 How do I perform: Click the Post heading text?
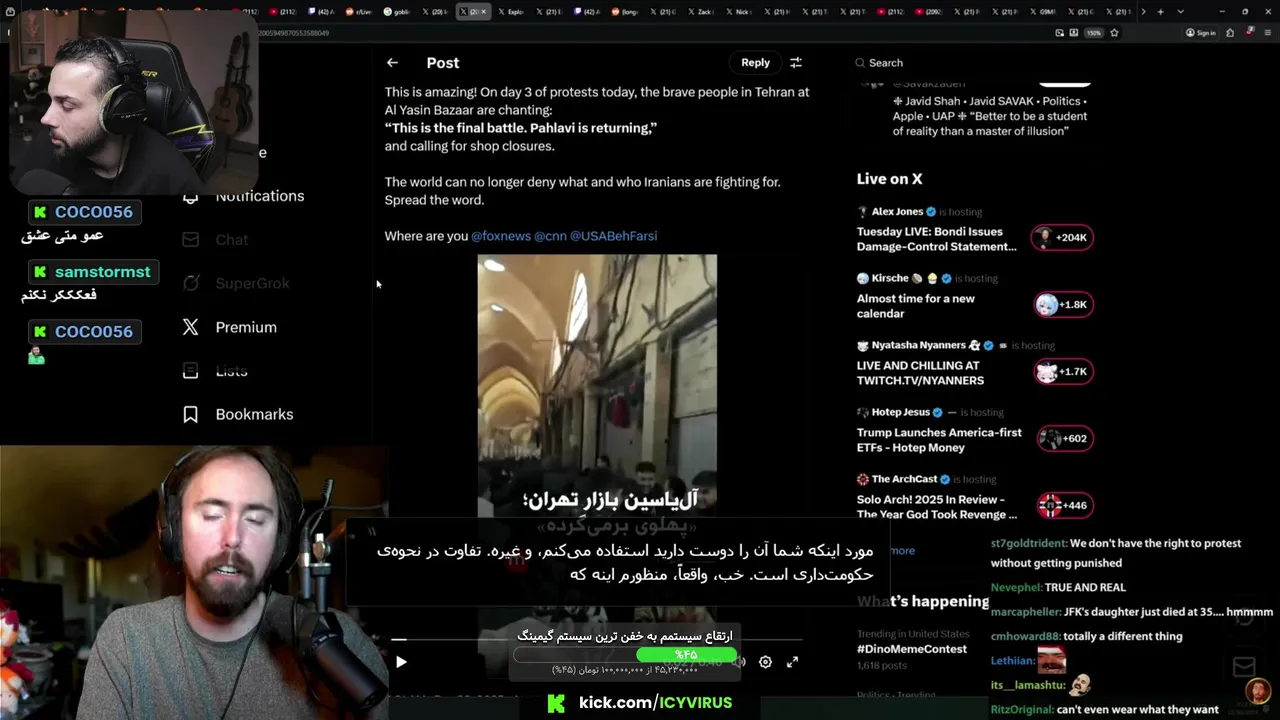point(443,62)
